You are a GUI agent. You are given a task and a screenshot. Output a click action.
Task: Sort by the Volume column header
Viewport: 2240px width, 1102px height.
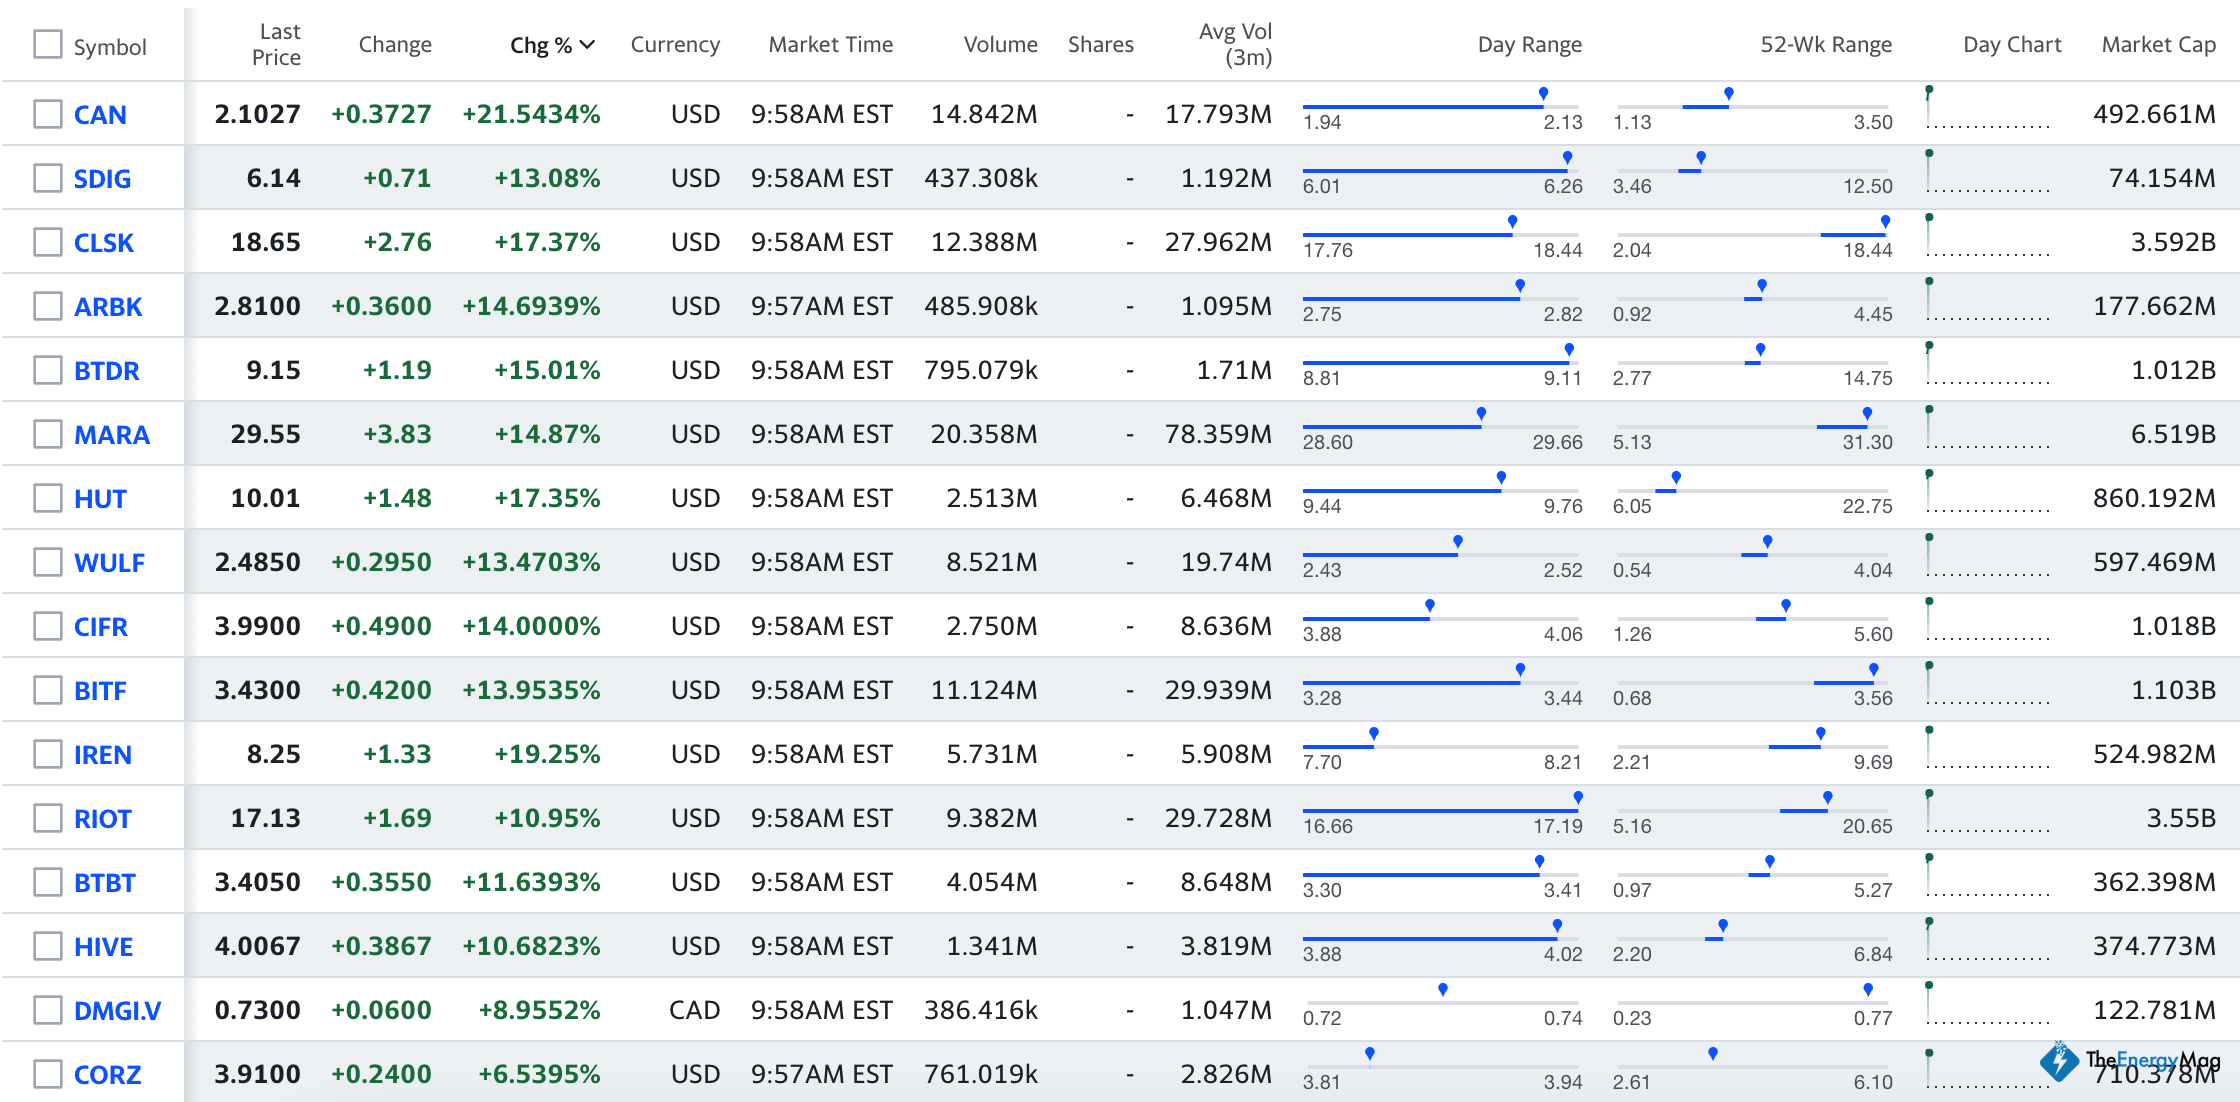tap(1000, 45)
